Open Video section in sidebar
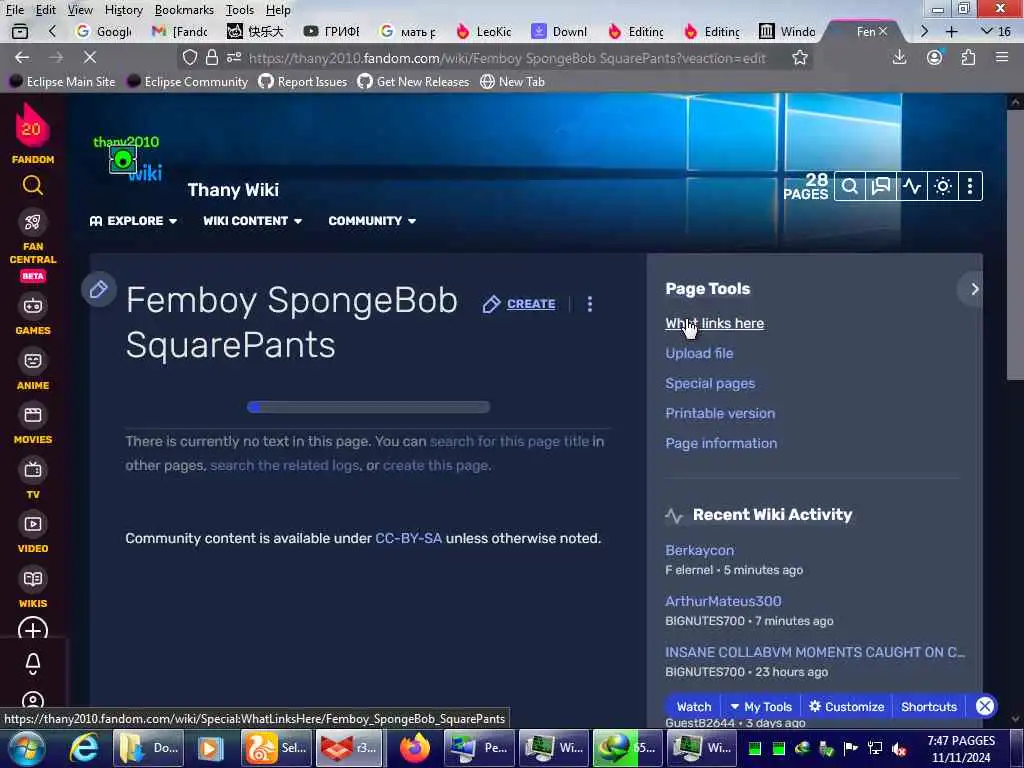The height and width of the screenshot is (768, 1024). (x=33, y=534)
